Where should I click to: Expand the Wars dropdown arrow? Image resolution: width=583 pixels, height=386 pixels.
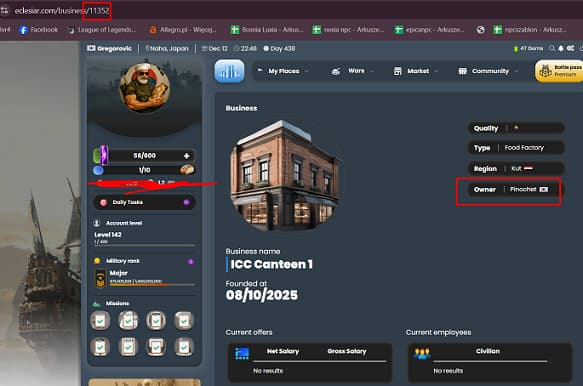click(372, 71)
